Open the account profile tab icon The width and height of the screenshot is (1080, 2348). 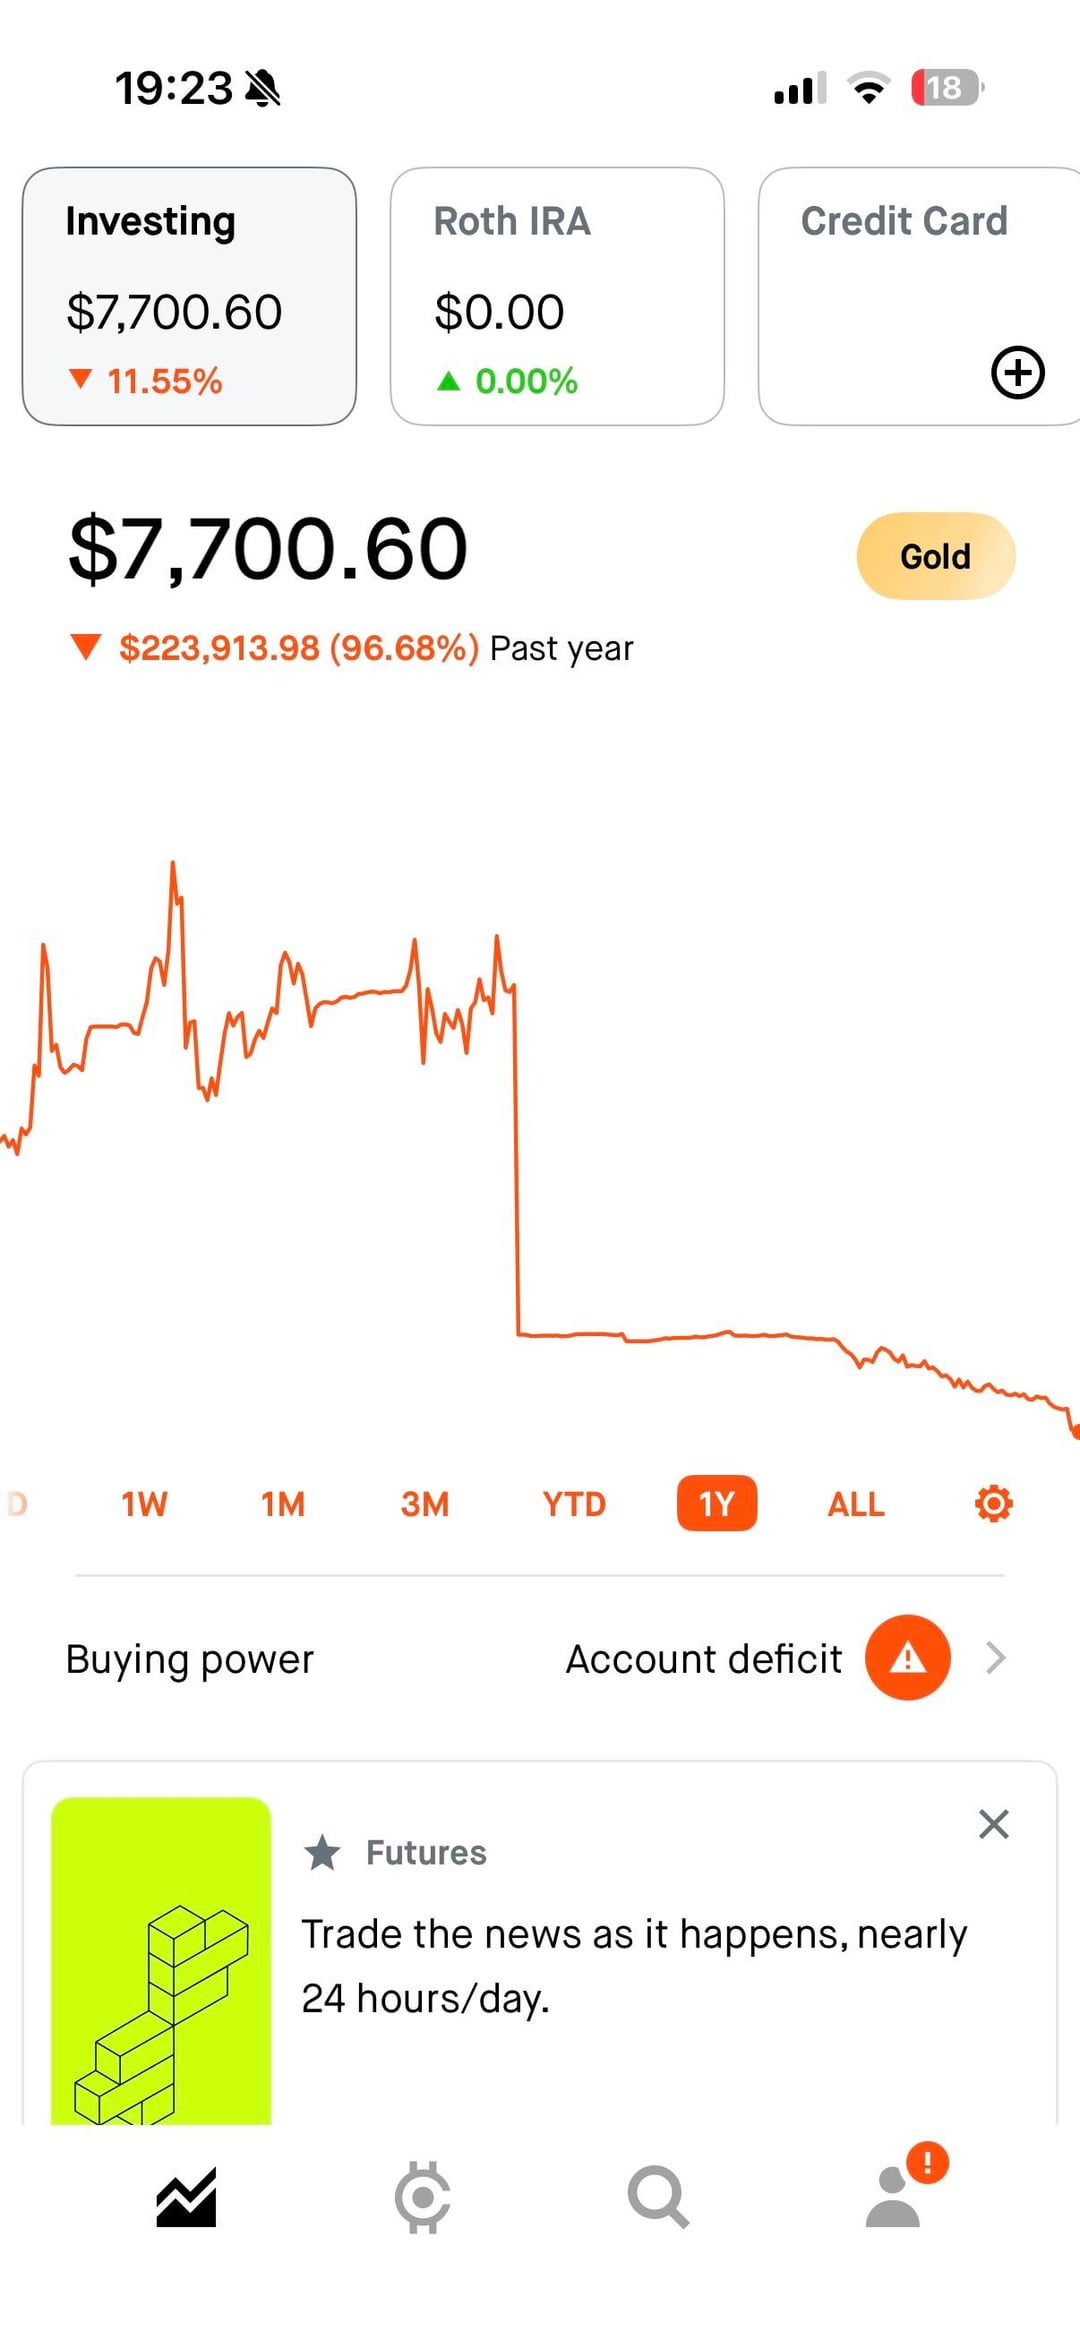pos(893,2197)
